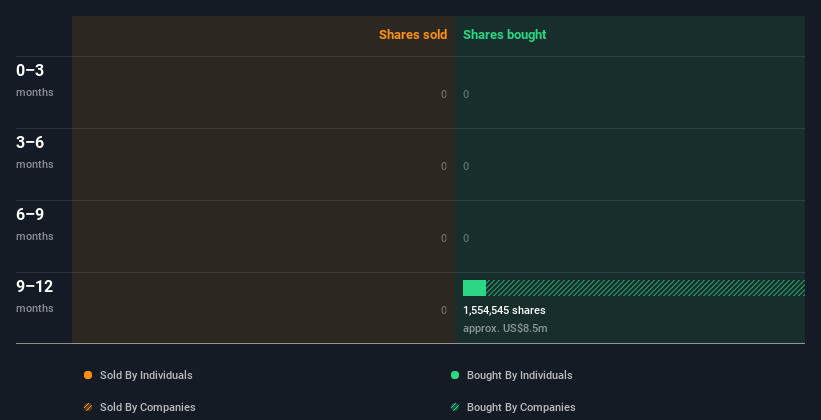821x420 pixels.
Task: Select the Shares bought column header
Action: (504, 35)
